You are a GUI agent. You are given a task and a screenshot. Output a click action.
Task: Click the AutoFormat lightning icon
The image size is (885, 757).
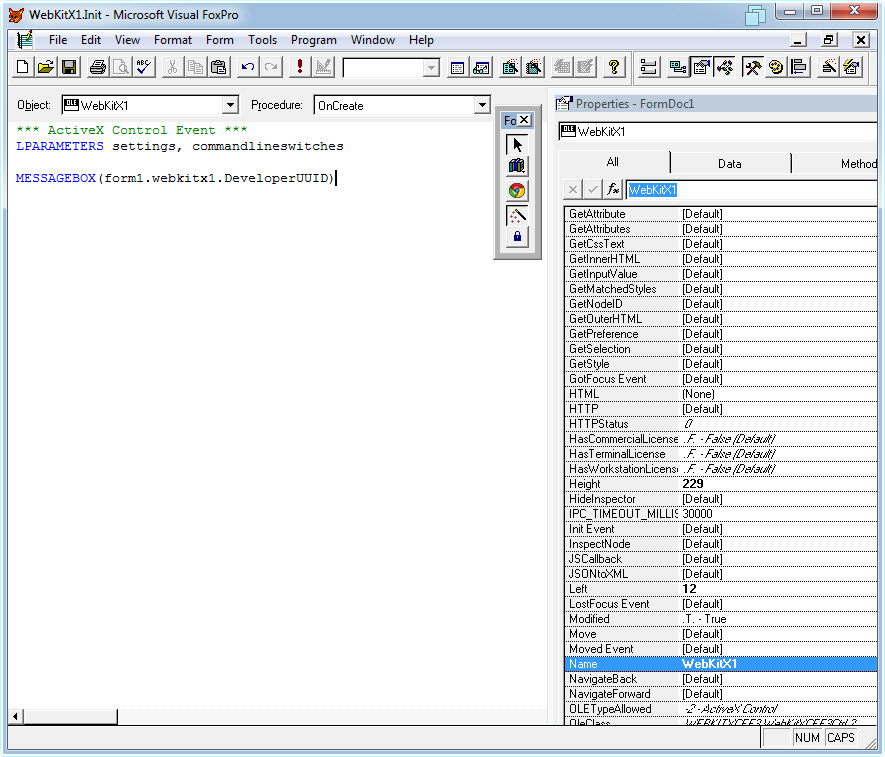coord(852,67)
